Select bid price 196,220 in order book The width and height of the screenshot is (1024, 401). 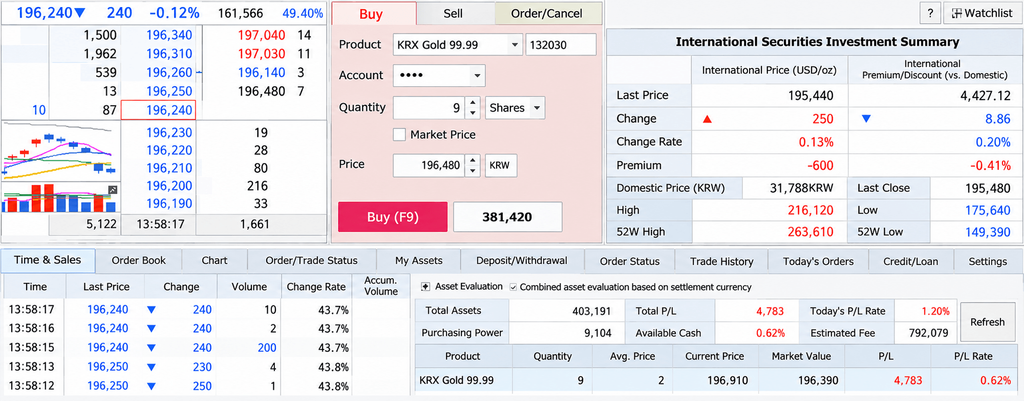click(168, 151)
